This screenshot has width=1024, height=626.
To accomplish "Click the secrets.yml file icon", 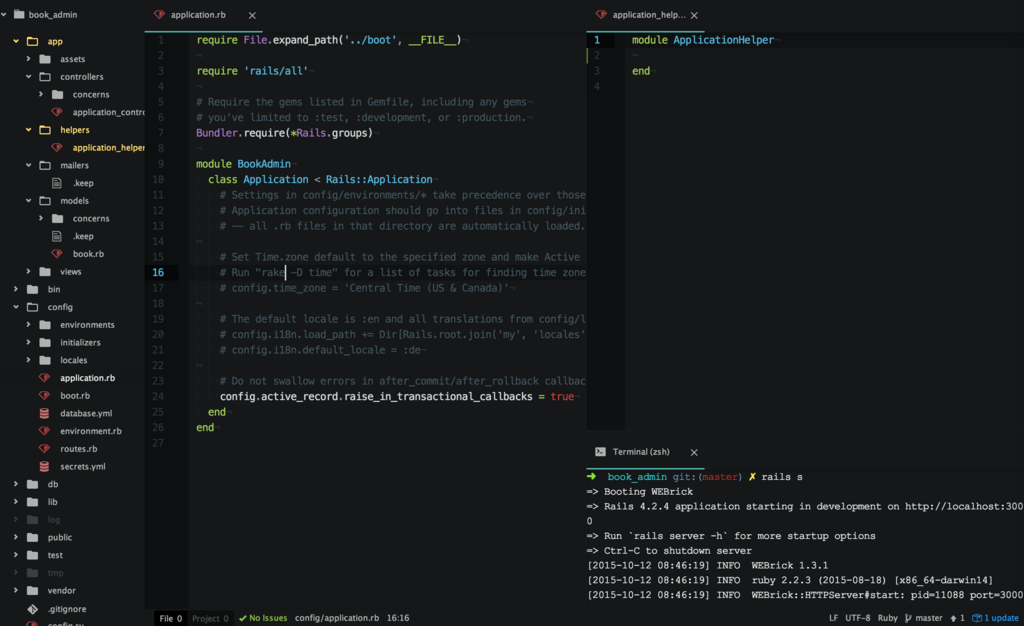I will point(44,466).
